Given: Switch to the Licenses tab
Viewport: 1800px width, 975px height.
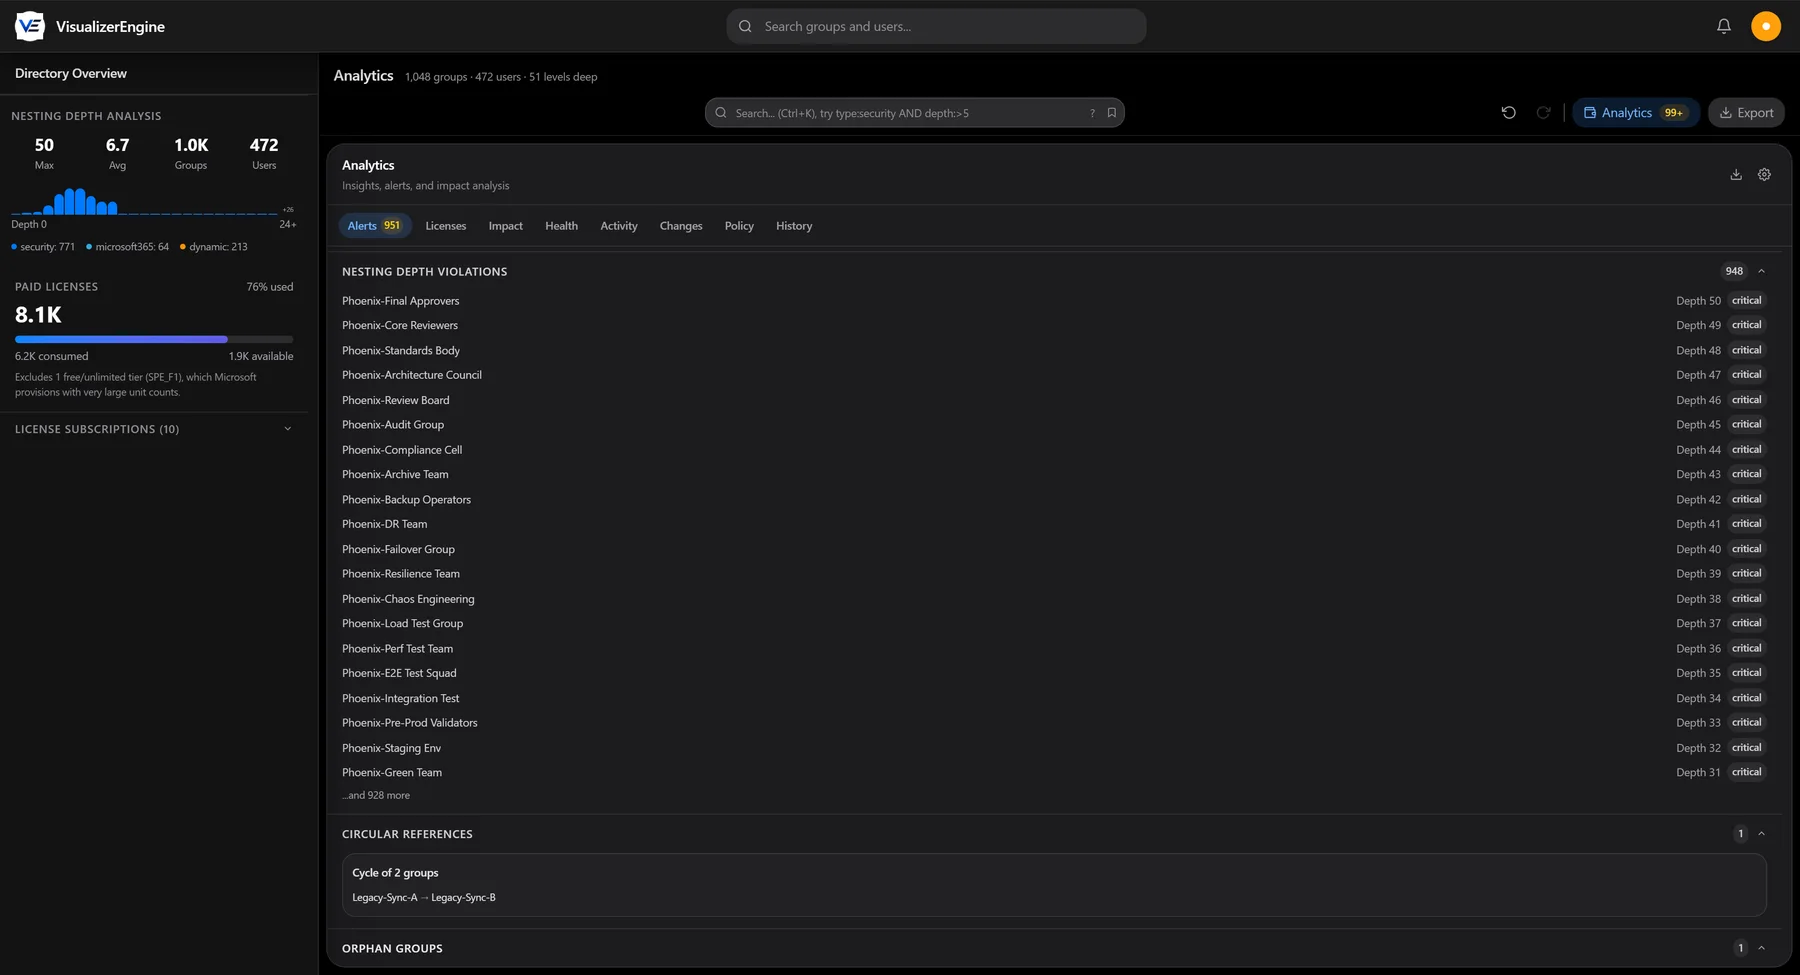Looking at the screenshot, I should click(x=446, y=226).
